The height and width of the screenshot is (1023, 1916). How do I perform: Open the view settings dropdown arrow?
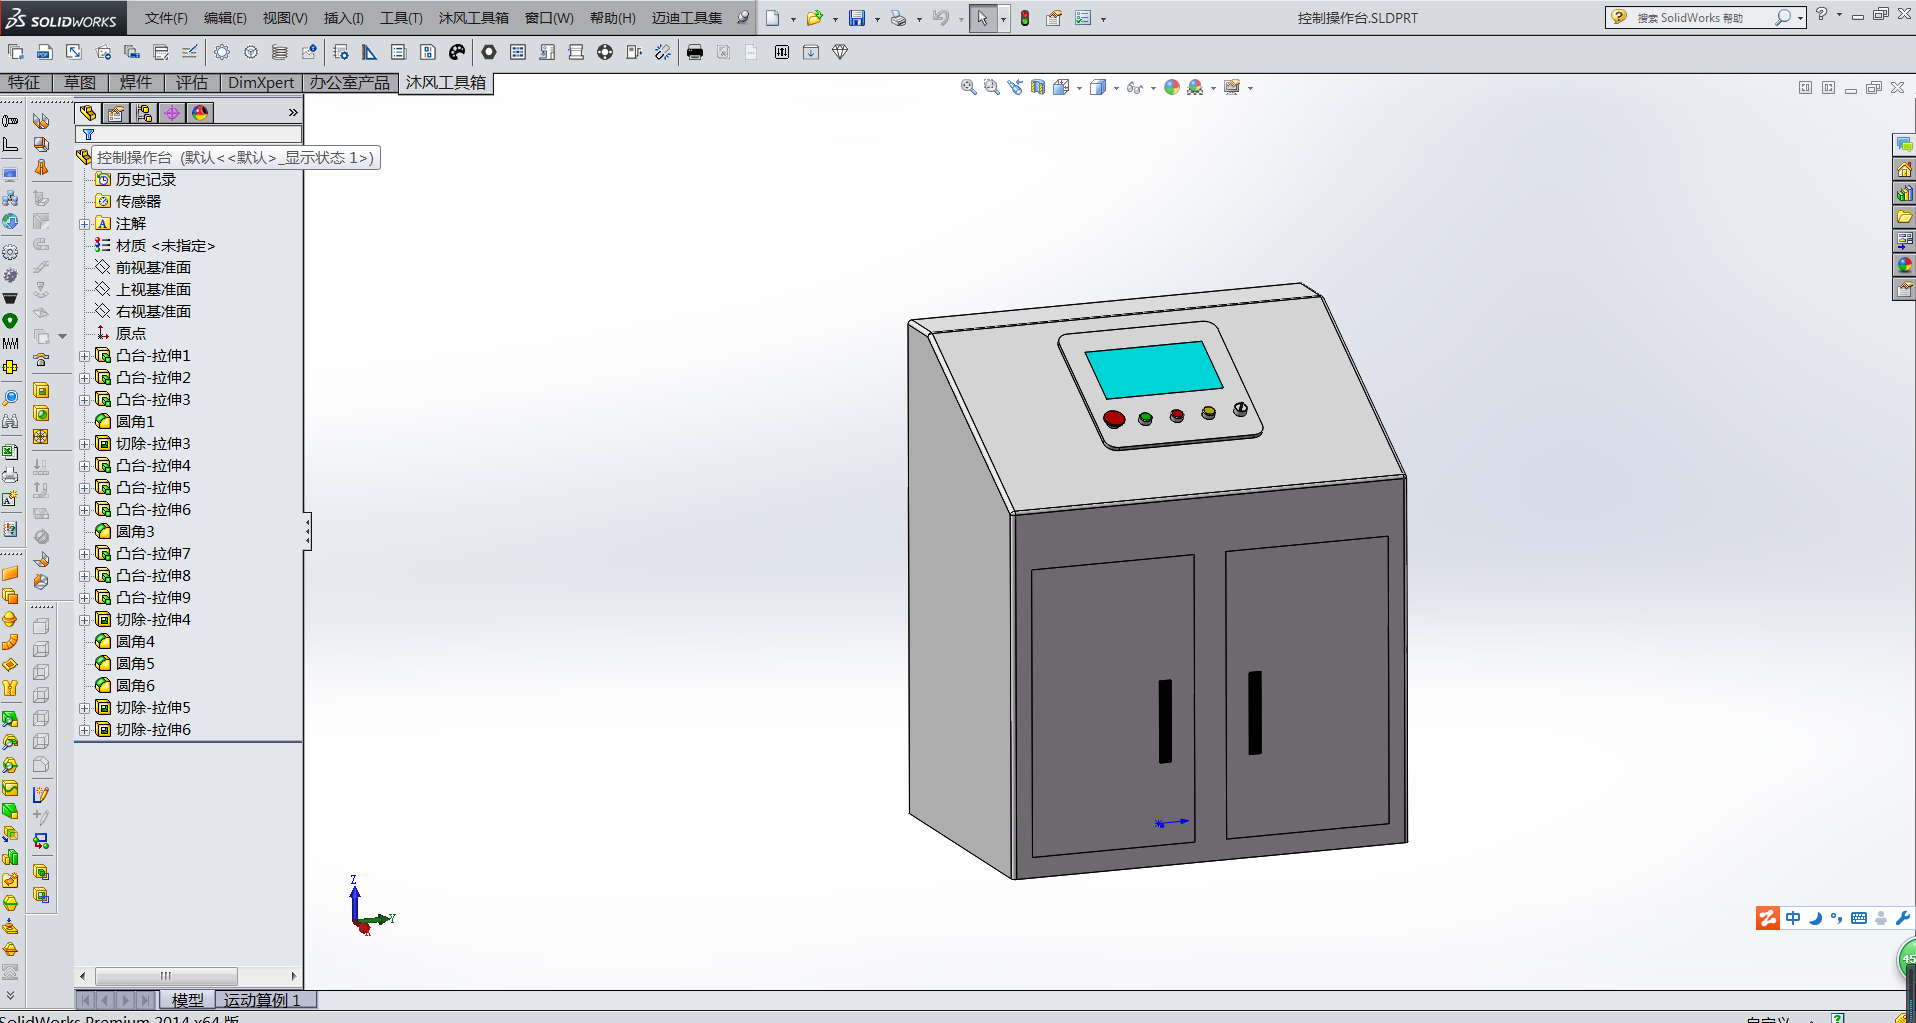point(1250,88)
